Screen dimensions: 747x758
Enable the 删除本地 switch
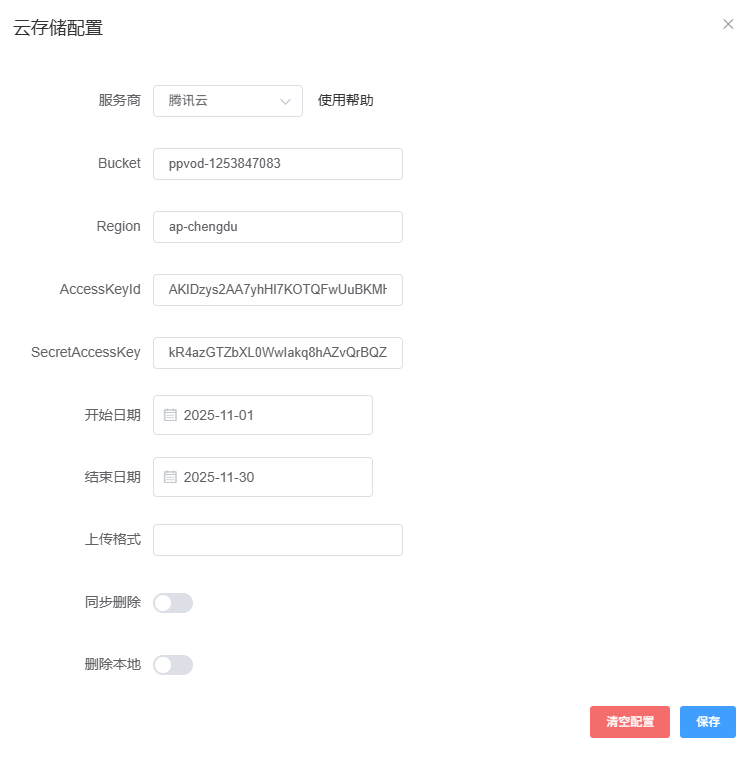[173, 665]
